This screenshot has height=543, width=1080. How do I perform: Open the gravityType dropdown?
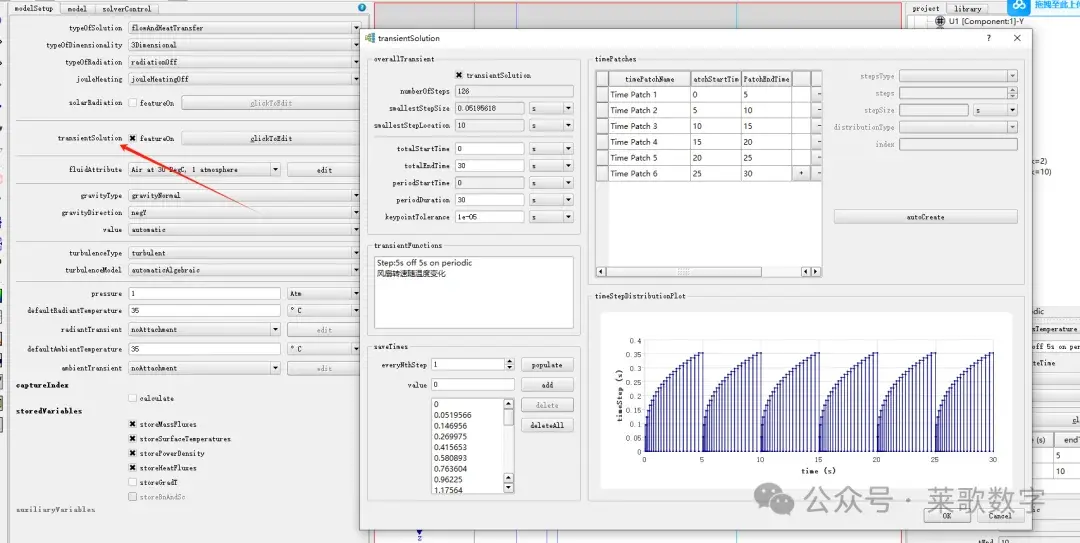[x=245, y=196]
